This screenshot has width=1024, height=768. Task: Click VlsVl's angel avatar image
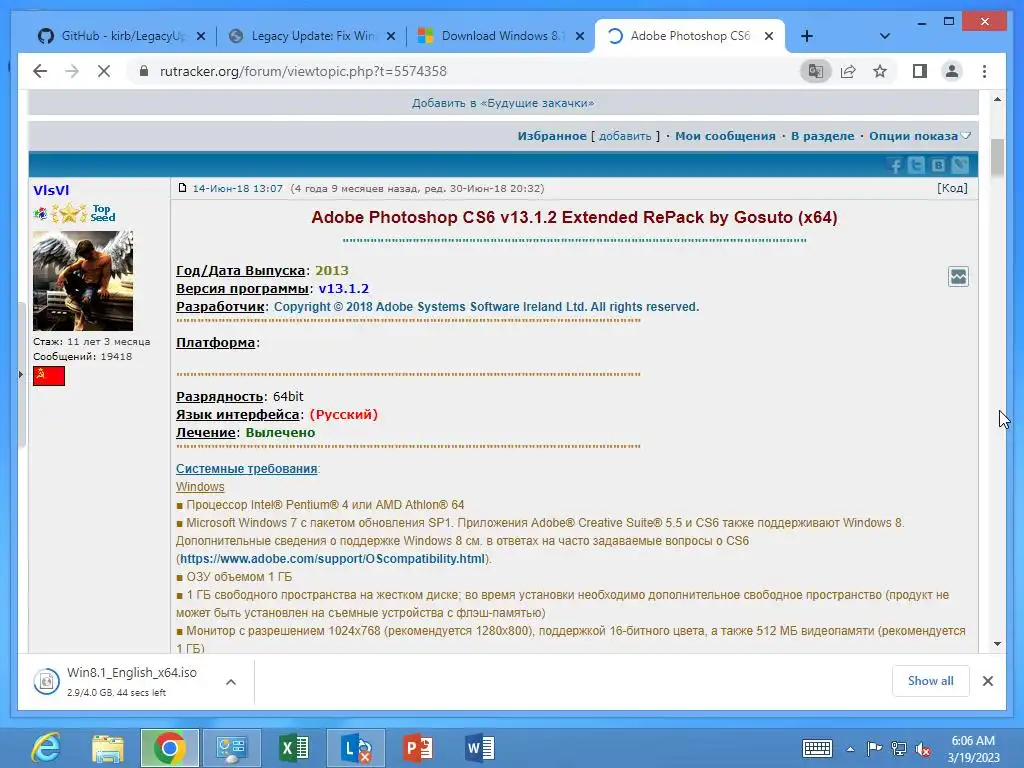(x=83, y=281)
